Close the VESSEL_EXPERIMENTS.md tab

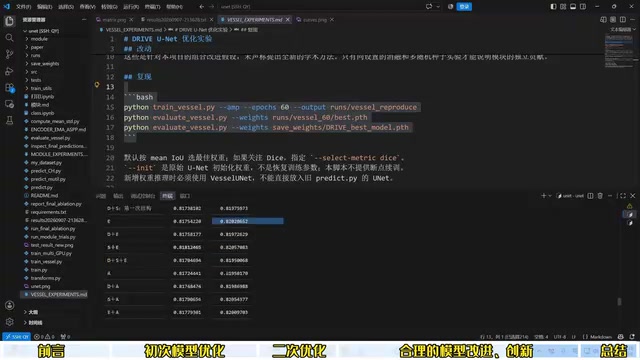click(288, 20)
